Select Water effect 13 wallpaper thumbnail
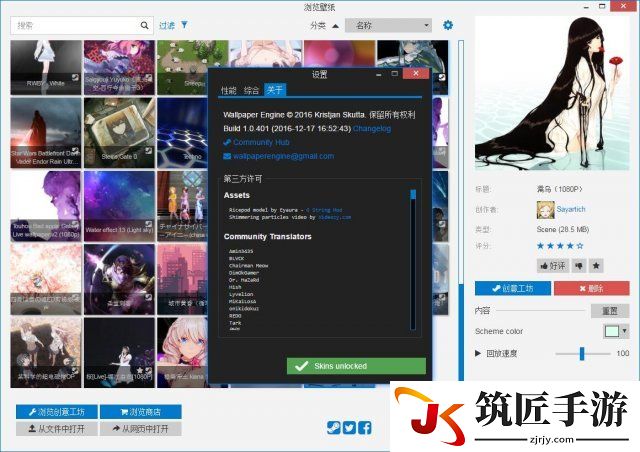This screenshot has height=452, width=640. [x=119, y=206]
